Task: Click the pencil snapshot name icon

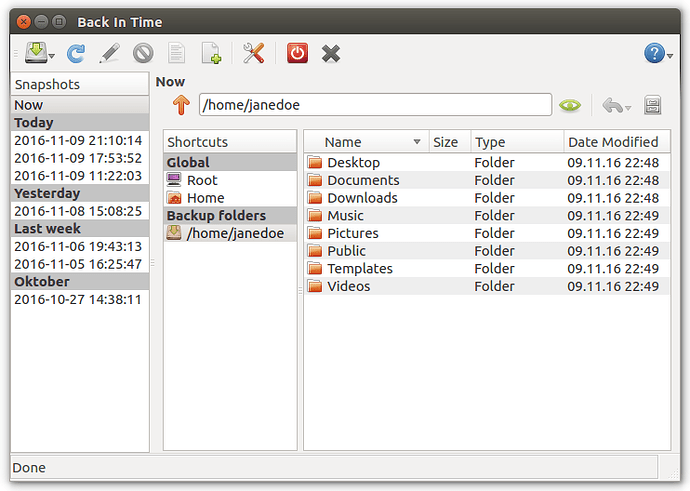Action: [110, 54]
